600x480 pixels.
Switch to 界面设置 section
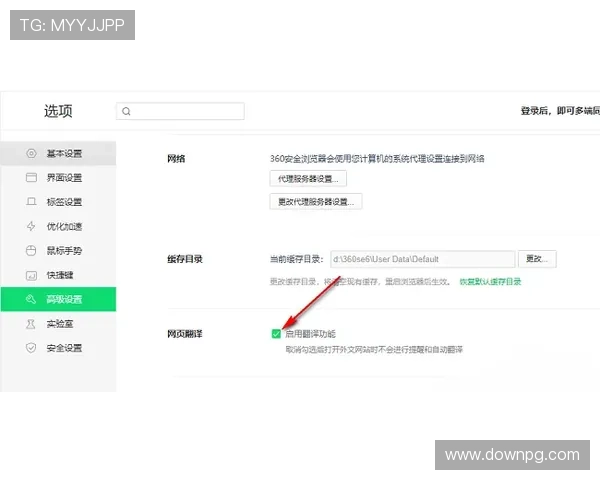point(58,178)
